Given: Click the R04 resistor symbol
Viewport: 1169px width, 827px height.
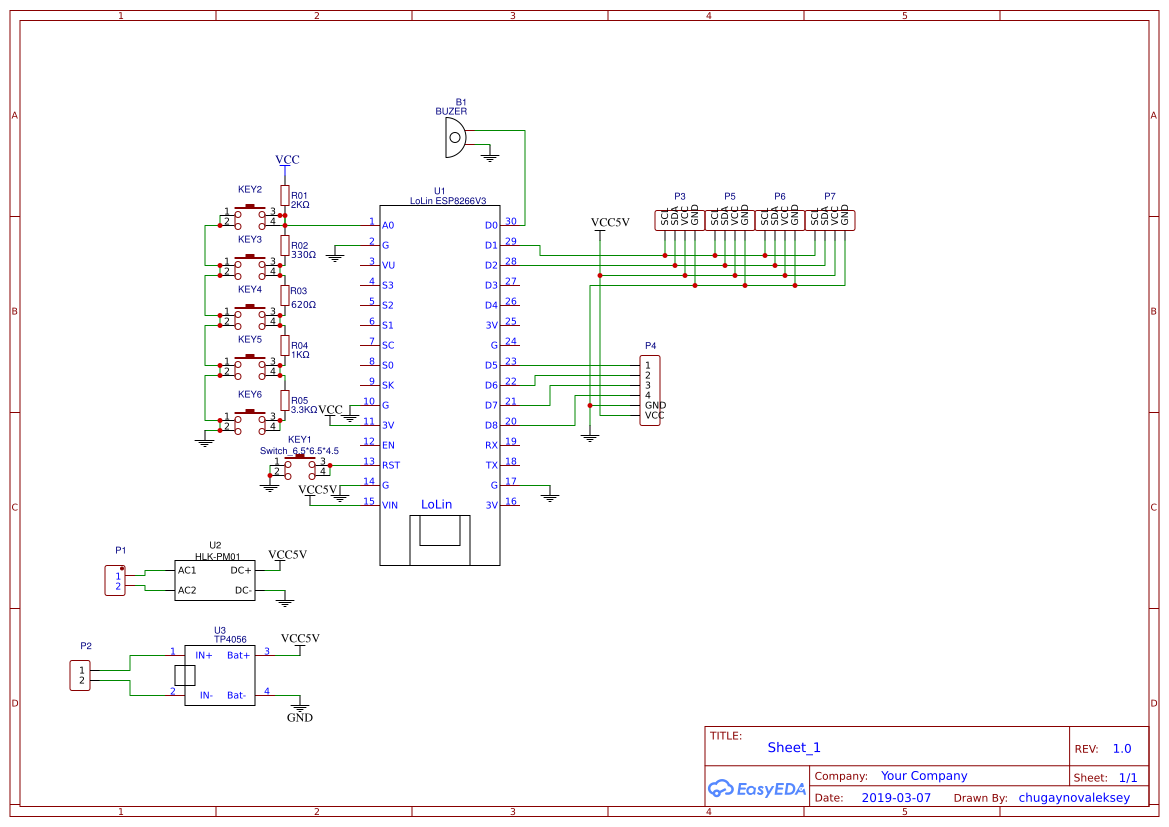Looking at the screenshot, I should click(285, 345).
